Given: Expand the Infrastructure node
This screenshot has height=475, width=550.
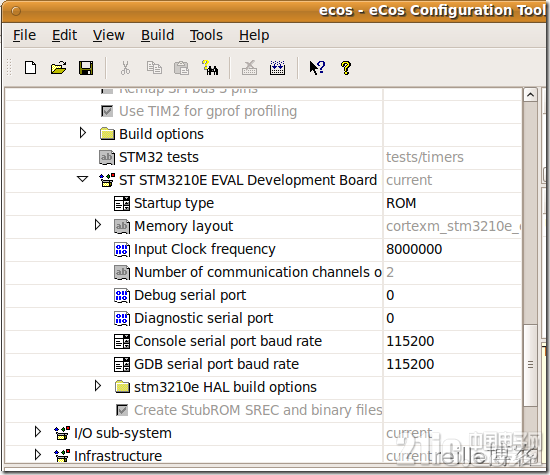Looking at the screenshot, I should [38, 455].
